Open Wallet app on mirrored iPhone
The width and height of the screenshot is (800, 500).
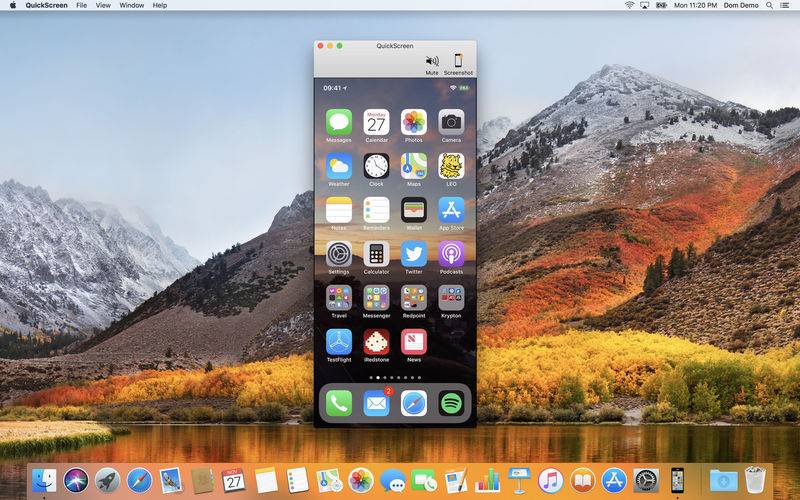414,210
